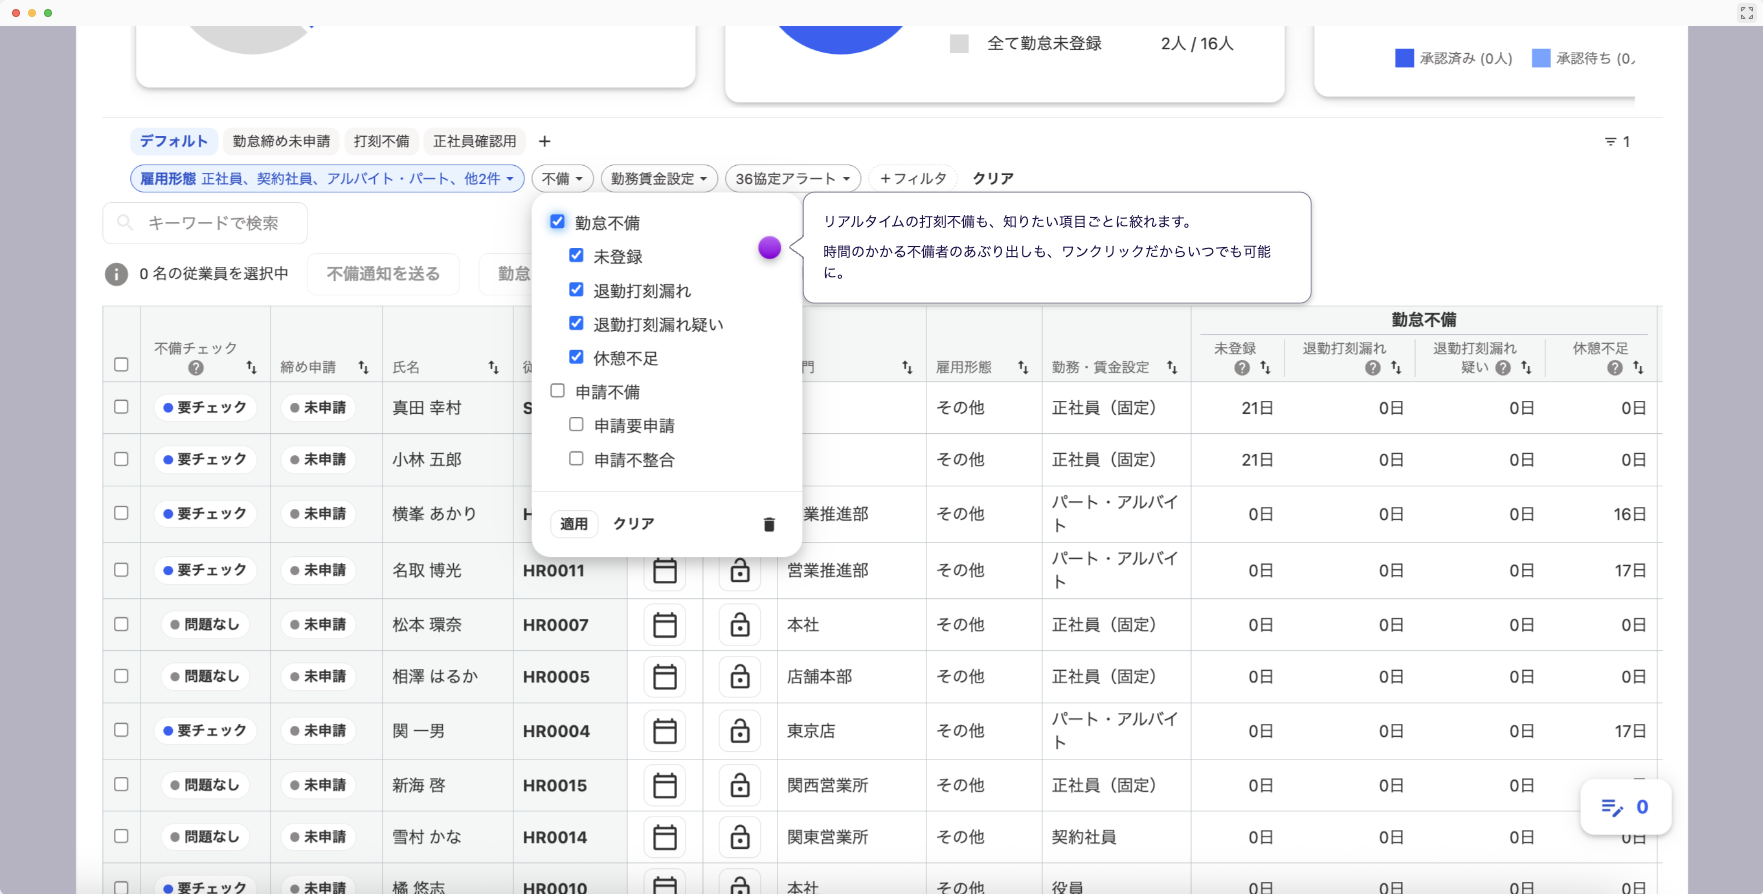
Task: Open 雇用形態 filter dropdown
Action: pyautogui.click(x=327, y=178)
